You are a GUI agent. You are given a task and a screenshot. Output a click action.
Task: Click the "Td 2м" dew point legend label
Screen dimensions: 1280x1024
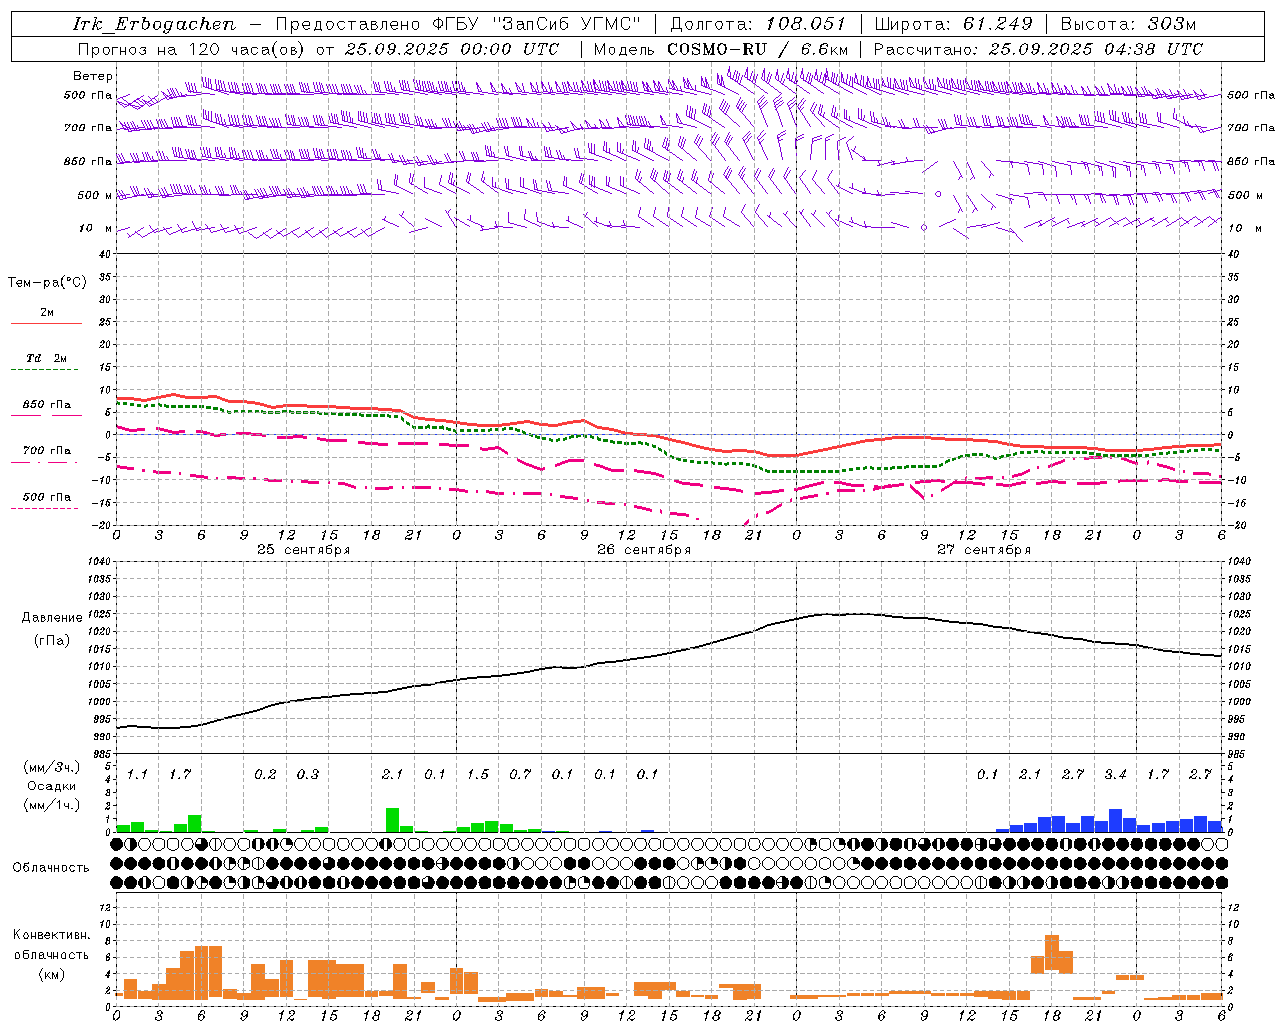(46, 358)
